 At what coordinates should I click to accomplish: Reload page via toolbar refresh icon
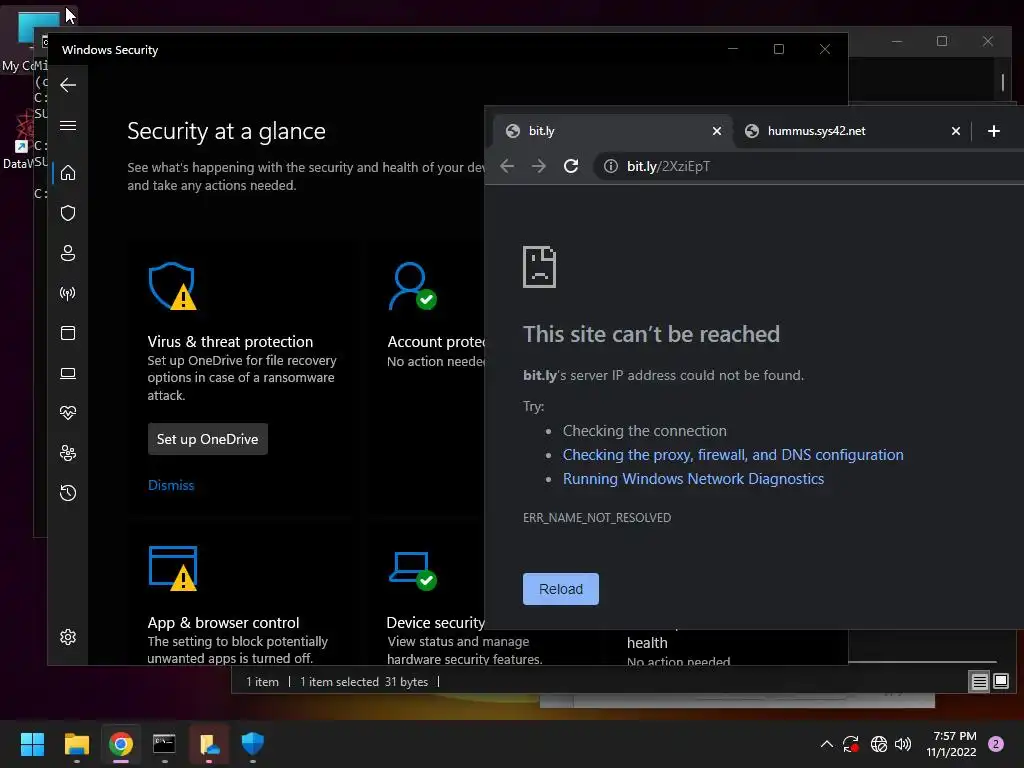coord(571,166)
